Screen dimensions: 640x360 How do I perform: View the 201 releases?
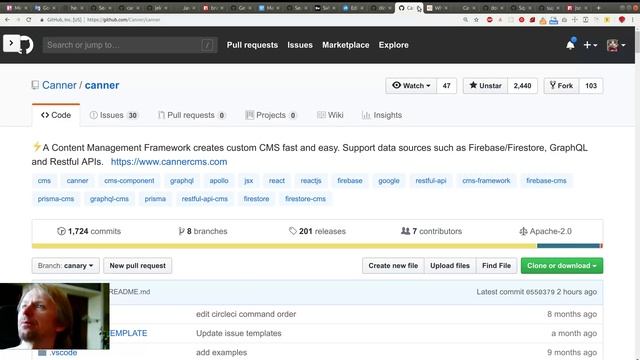[x=317, y=231]
